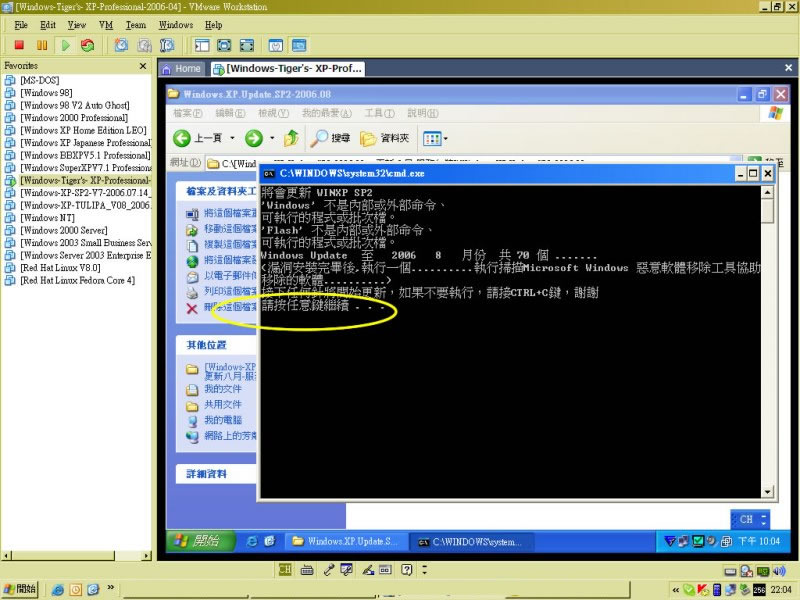Click the Favorites horizontal scrollbar right arrow
Screen dimensions: 800x600
(147, 555)
